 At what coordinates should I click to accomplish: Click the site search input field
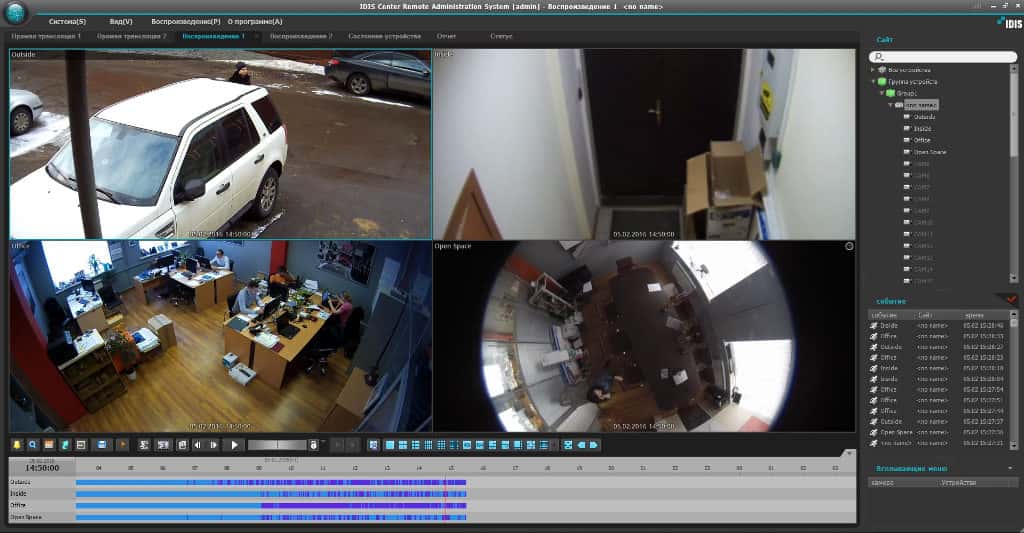943,57
